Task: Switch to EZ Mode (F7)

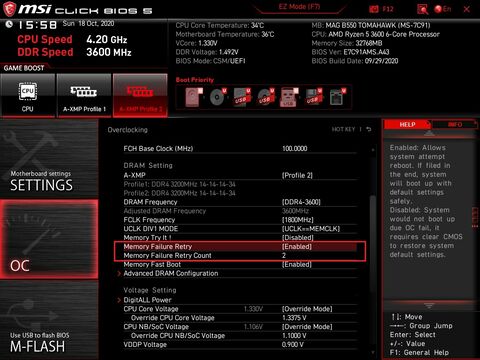Action: click(x=299, y=7)
